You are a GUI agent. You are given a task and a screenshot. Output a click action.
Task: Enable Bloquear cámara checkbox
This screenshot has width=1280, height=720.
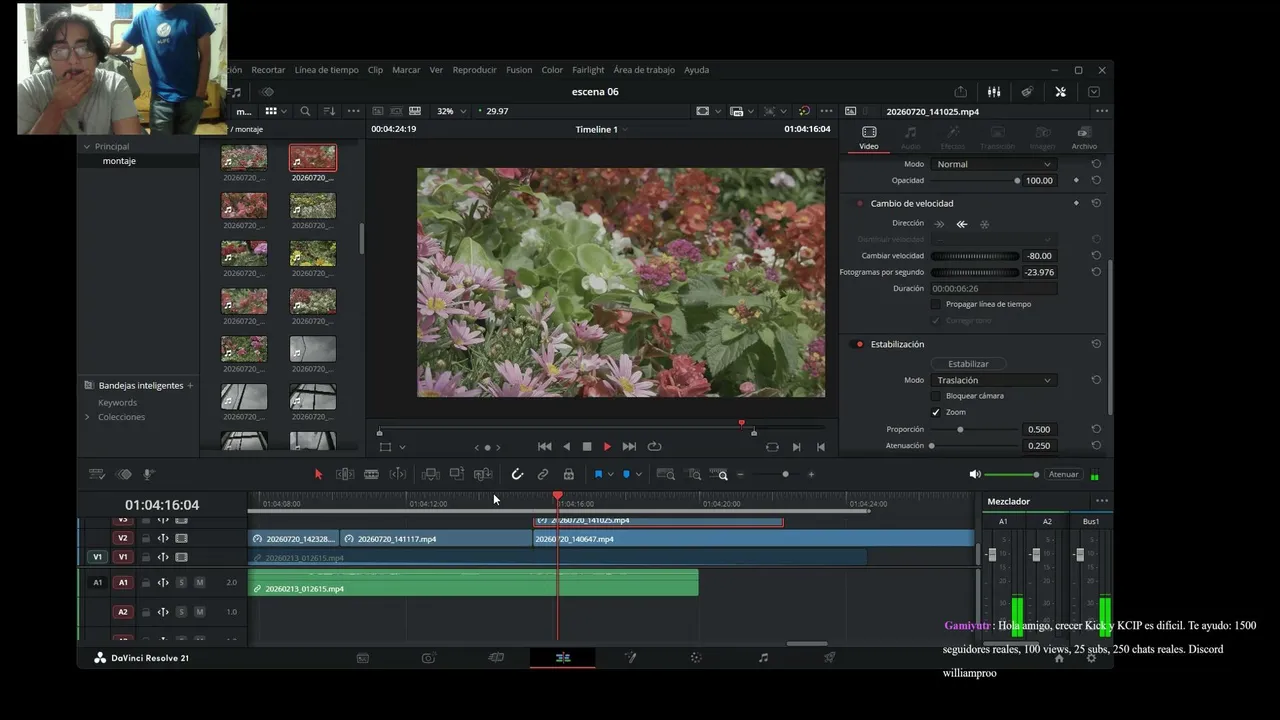point(936,396)
